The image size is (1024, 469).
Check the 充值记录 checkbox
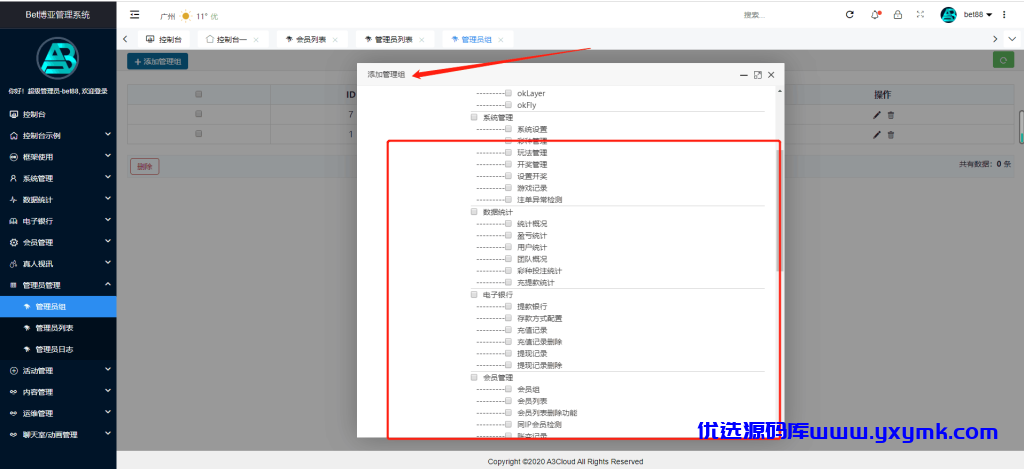pyautogui.click(x=508, y=330)
